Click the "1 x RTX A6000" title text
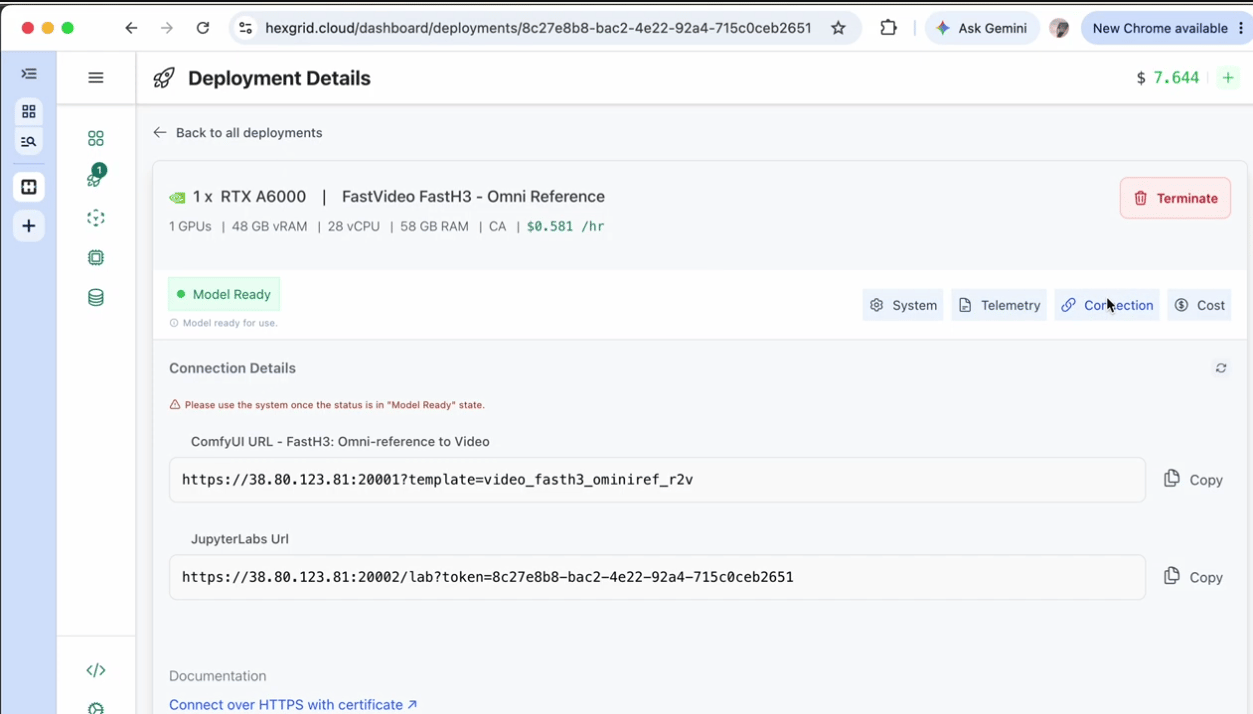Screen dimensions: 1253x714 point(250,197)
